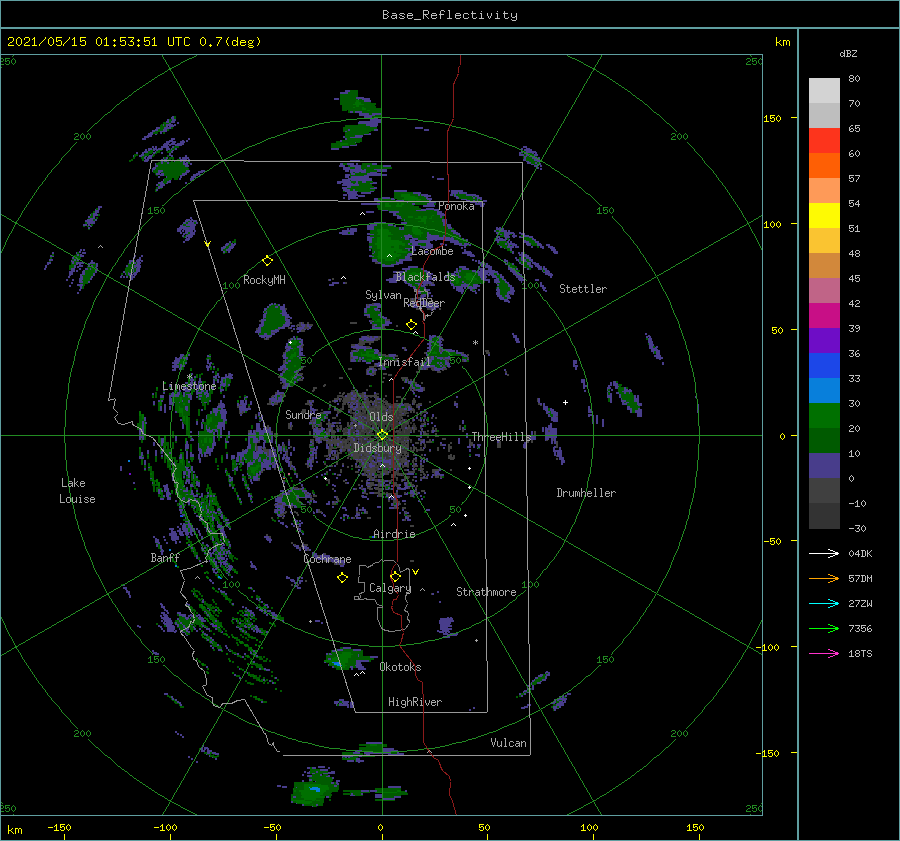Viewport: 900px width, 841px height.
Task: Click the Drumheller town label
Action: click(x=586, y=493)
